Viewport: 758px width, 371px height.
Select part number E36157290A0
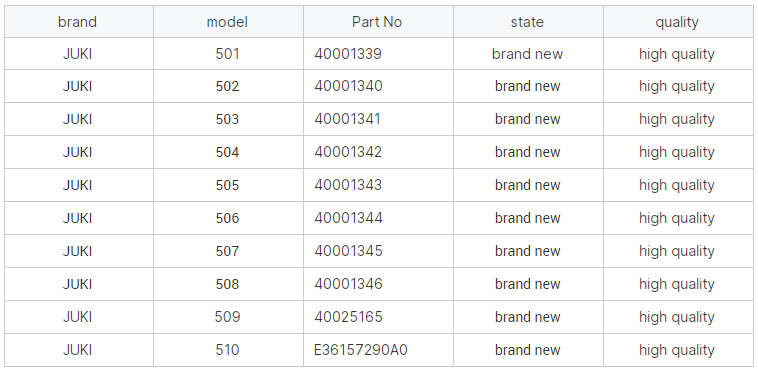click(x=361, y=350)
